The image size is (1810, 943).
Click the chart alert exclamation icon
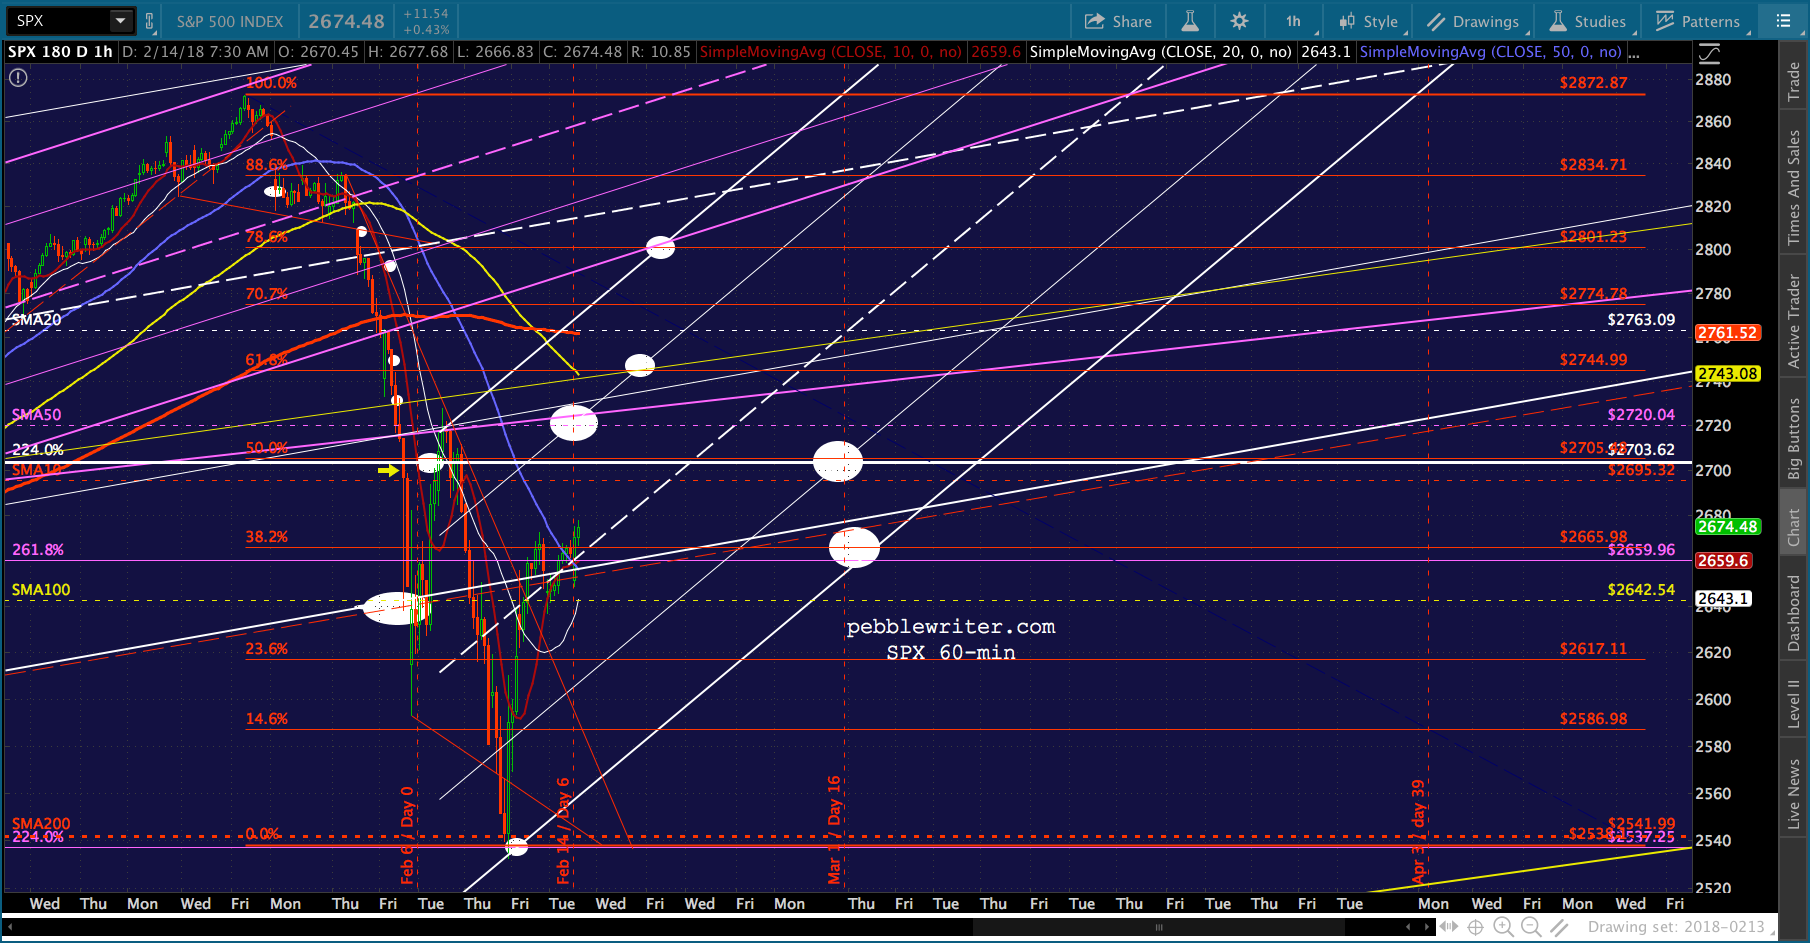click(18, 77)
